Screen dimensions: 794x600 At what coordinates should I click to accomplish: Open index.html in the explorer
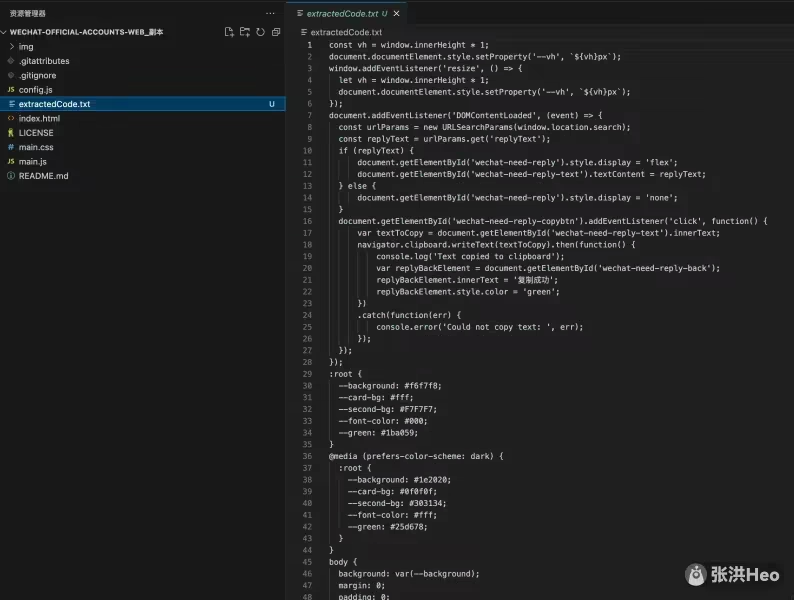click(39, 118)
